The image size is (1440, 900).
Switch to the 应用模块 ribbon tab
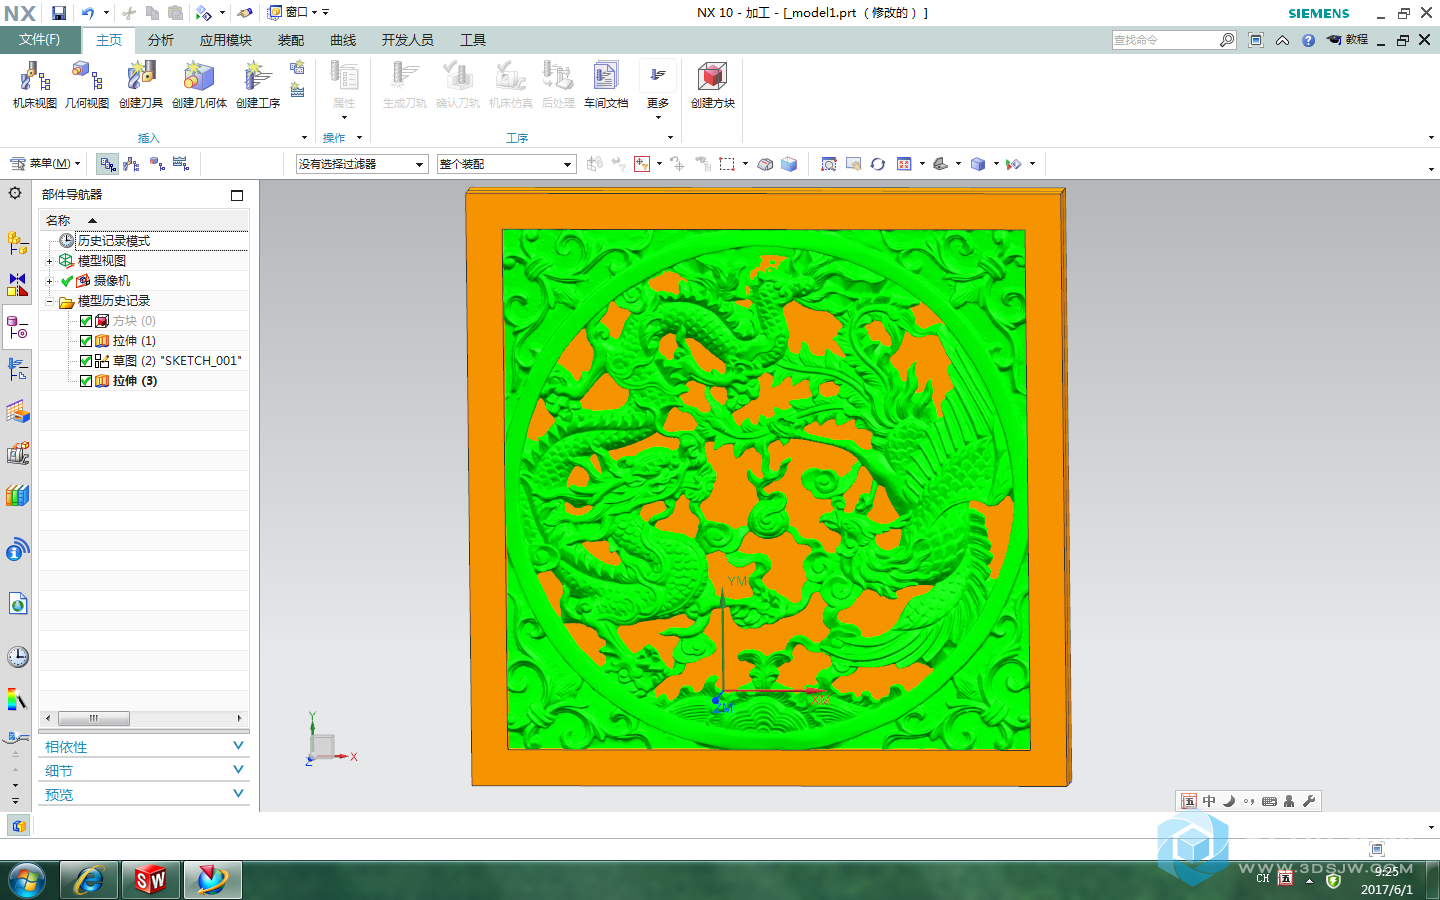(x=225, y=40)
